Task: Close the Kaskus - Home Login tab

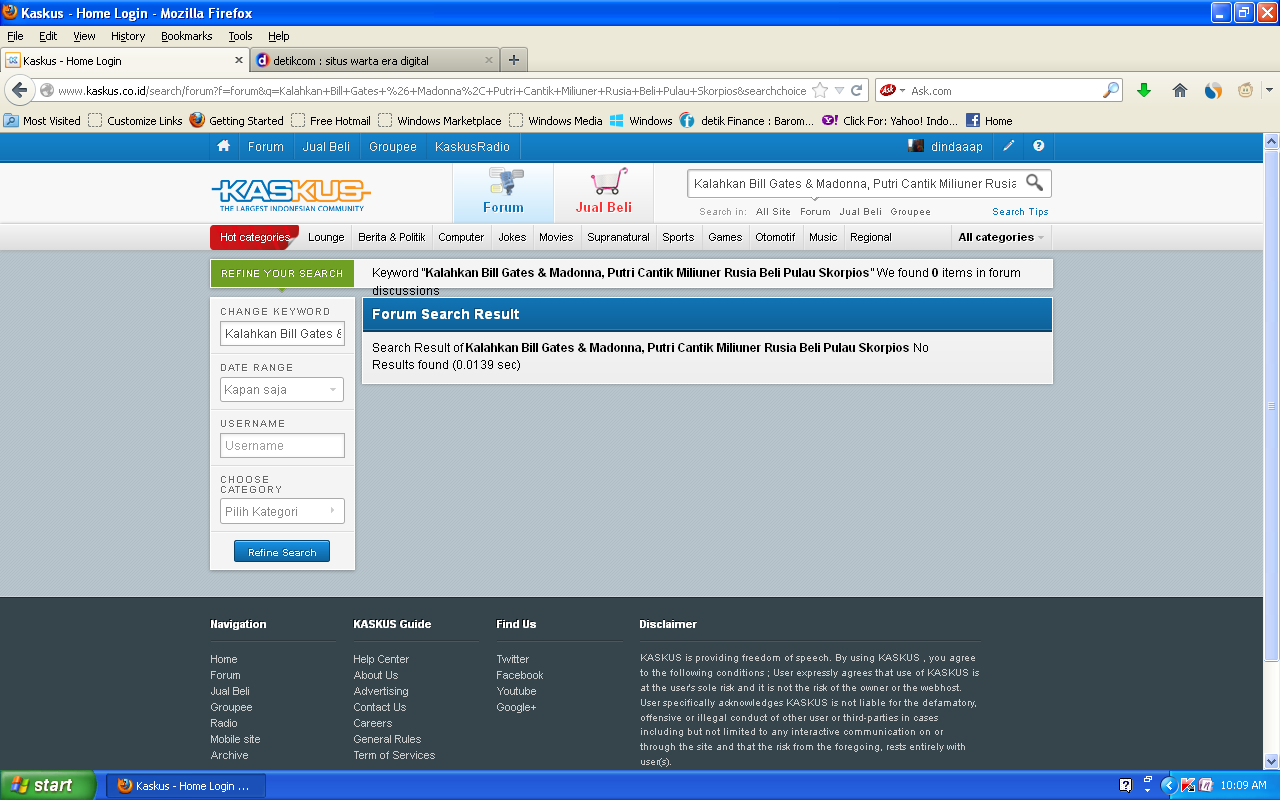Action: pos(239,60)
